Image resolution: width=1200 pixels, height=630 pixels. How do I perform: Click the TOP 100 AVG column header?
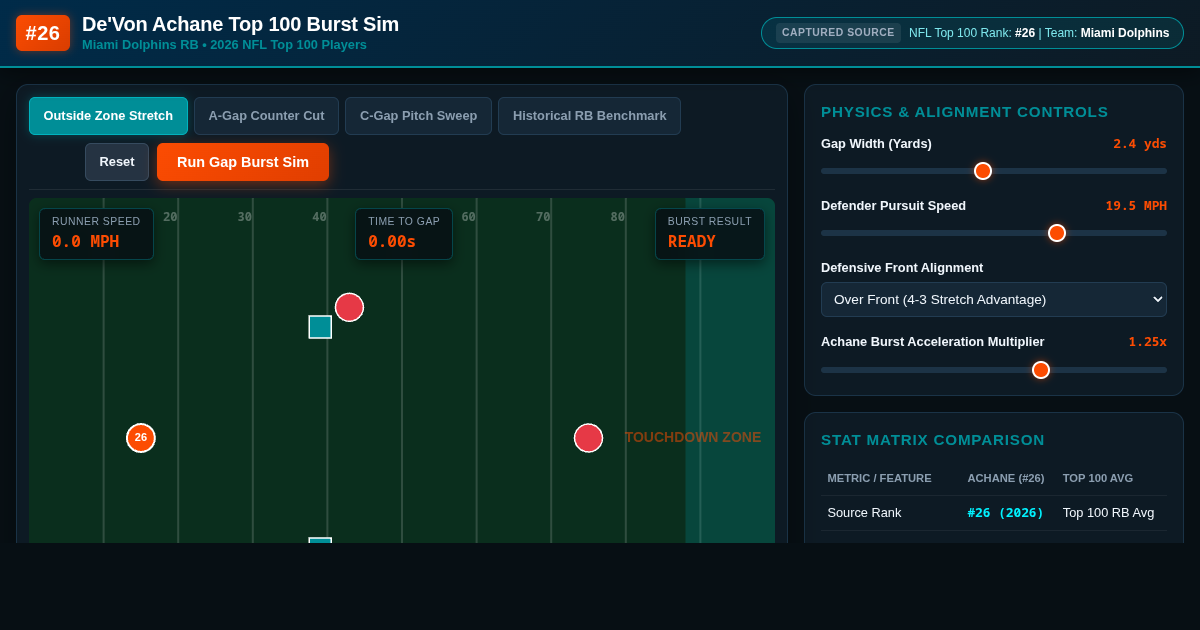pos(1098,478)
